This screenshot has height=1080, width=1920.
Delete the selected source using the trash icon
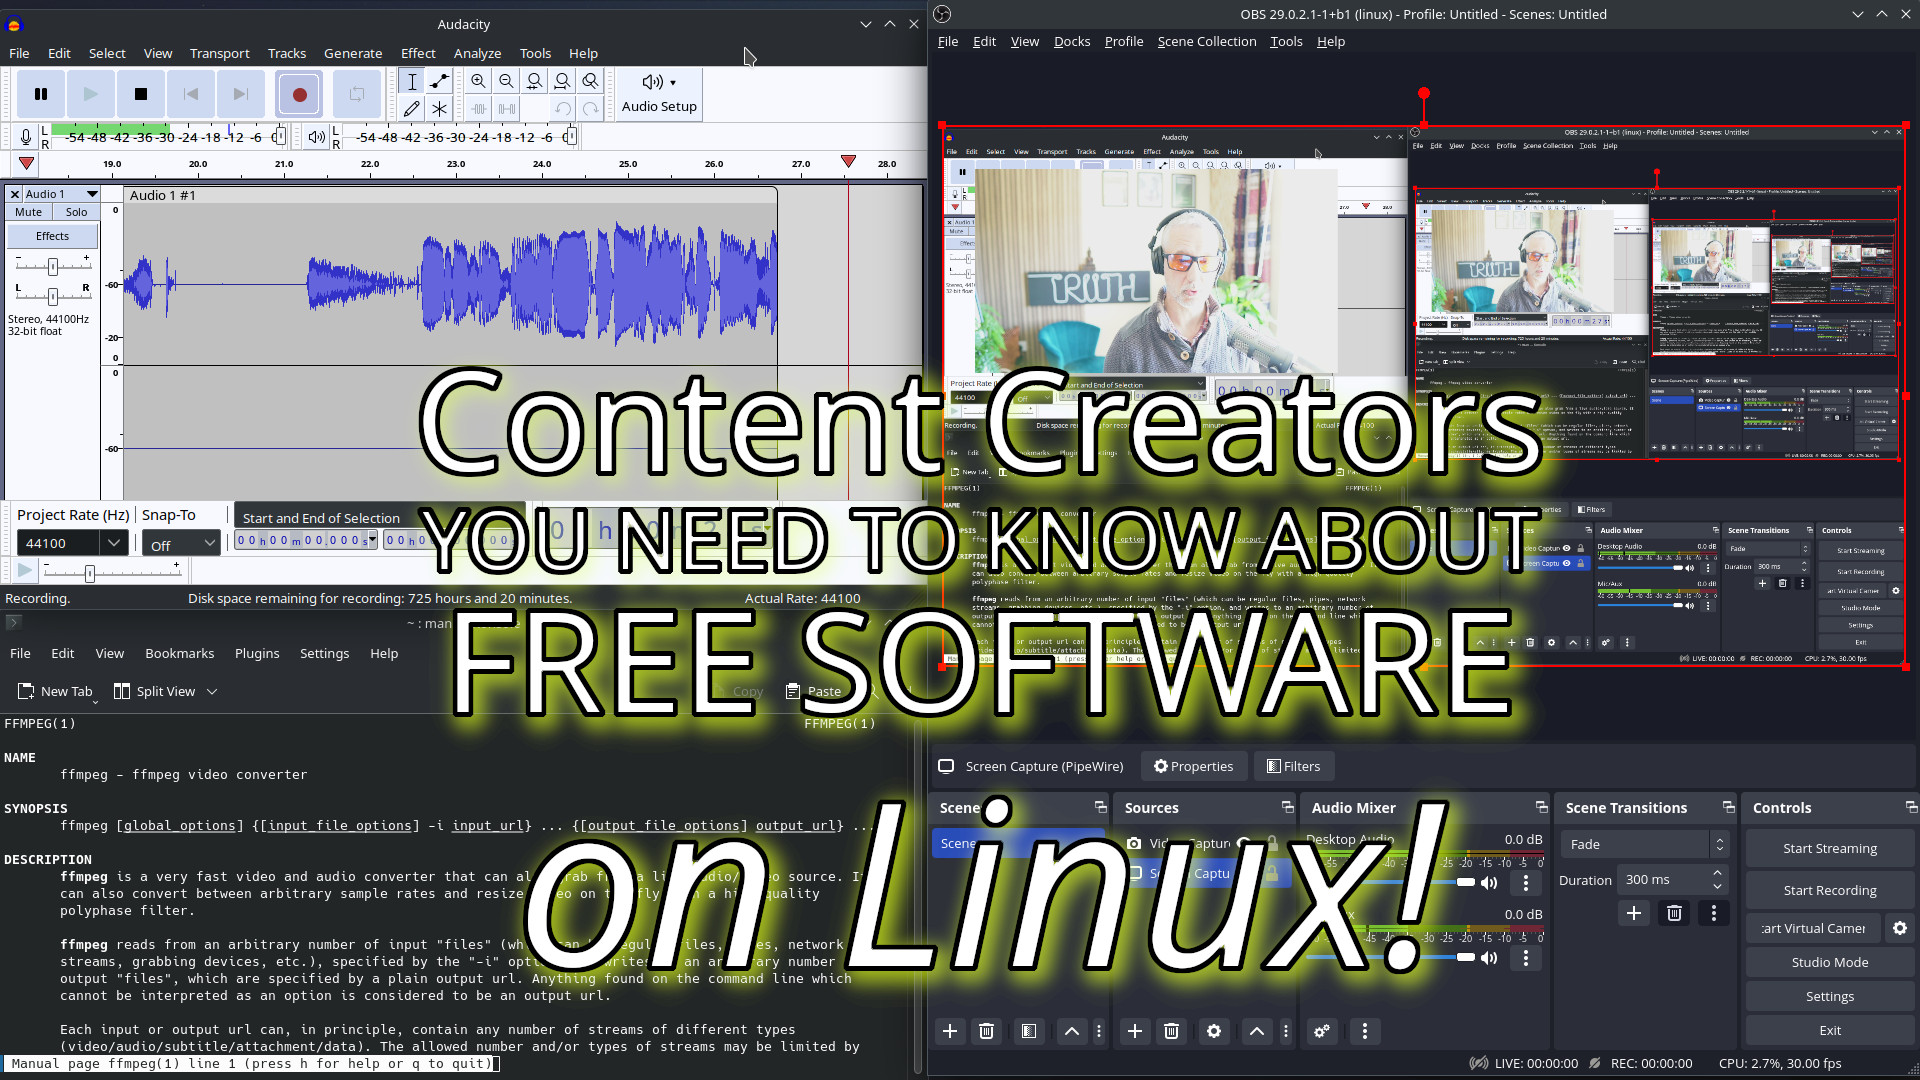coord(1171,1031)
